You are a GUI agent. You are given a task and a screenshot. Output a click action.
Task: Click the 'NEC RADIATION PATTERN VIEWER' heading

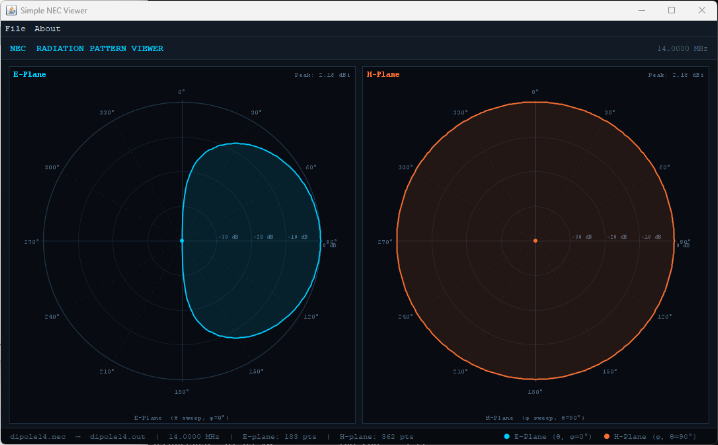coord(87,48)
